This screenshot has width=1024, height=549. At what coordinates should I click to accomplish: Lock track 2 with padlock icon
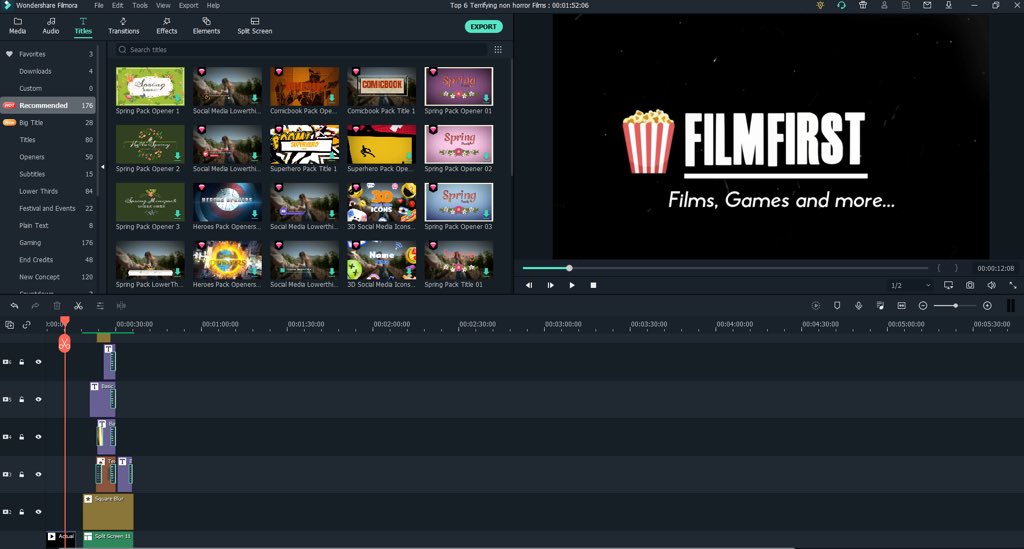click(22, 512)
